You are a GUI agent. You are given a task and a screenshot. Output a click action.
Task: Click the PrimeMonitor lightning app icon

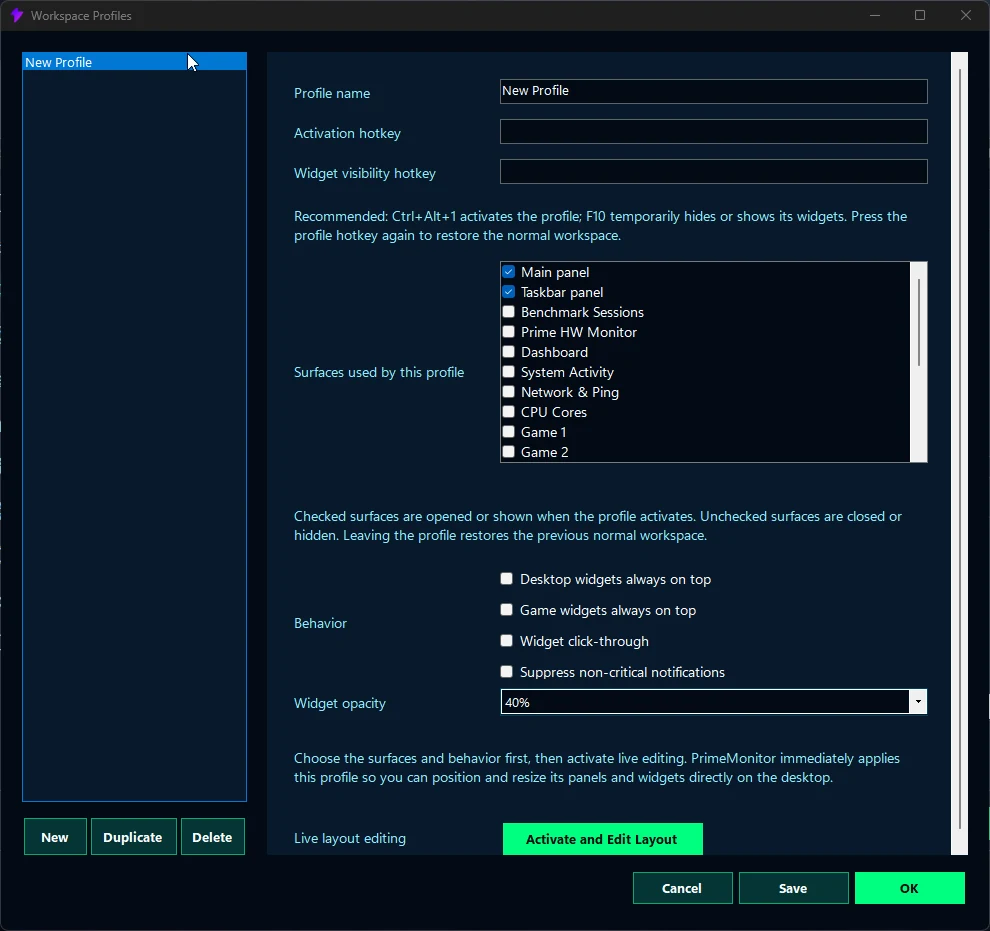[16, 16]
